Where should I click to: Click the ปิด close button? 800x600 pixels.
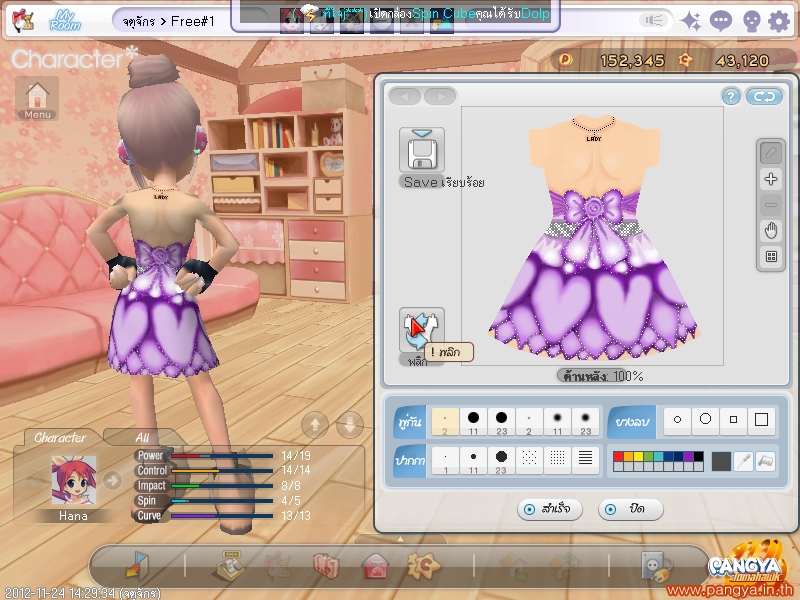pos(630,509)
